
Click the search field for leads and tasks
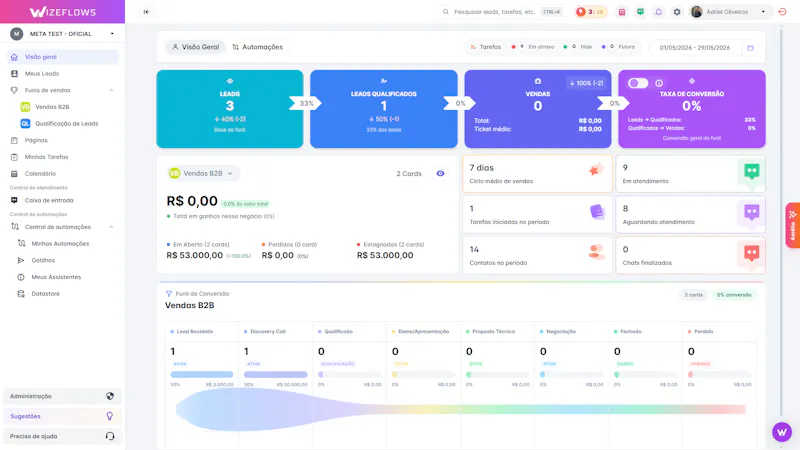(x=502, y=12)
